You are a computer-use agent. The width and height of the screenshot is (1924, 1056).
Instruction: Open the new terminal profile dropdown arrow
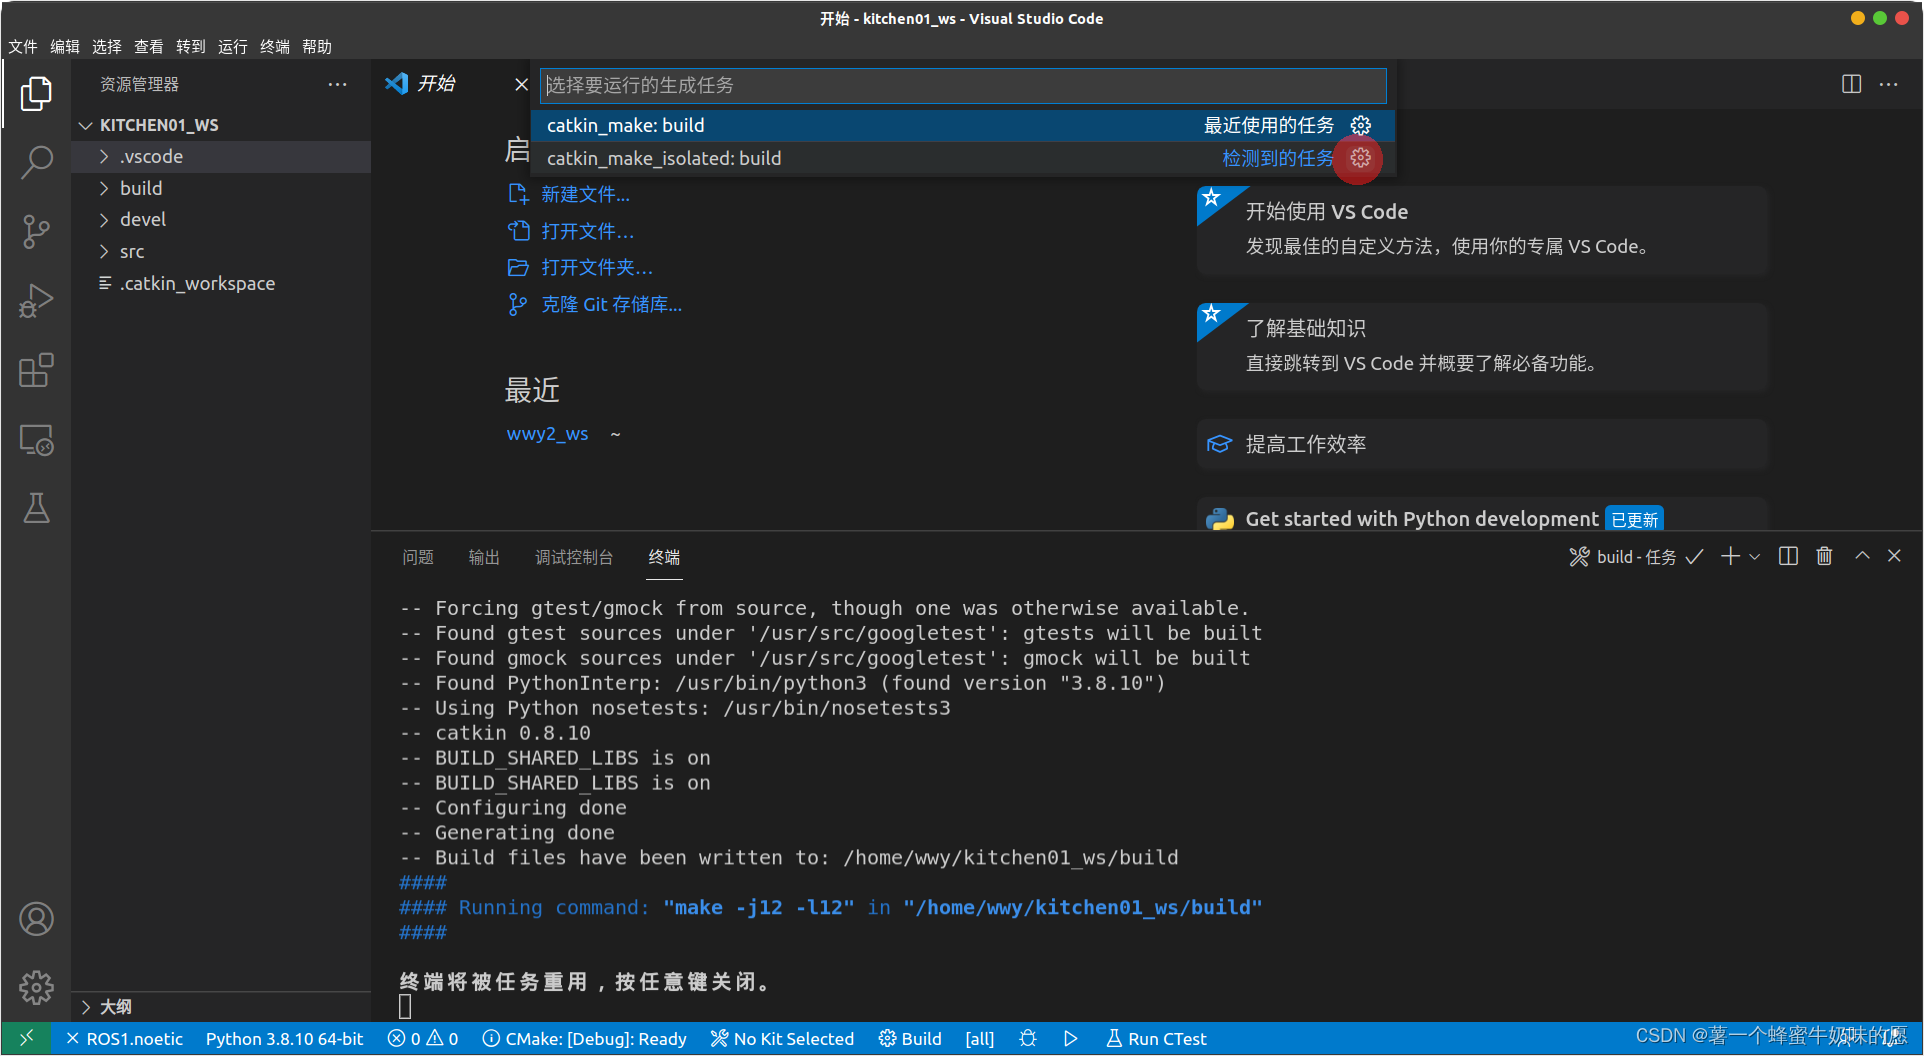(x=1755, y=556)
